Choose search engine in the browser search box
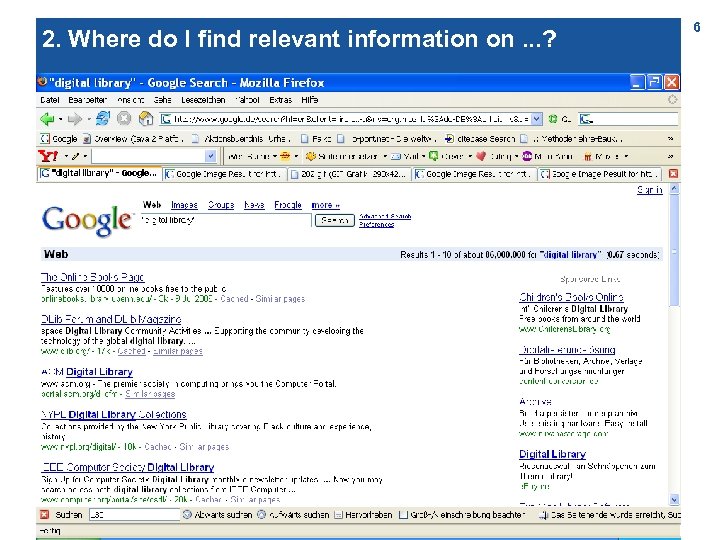Viewport: 720px width, 540px height. coord(586,119)
